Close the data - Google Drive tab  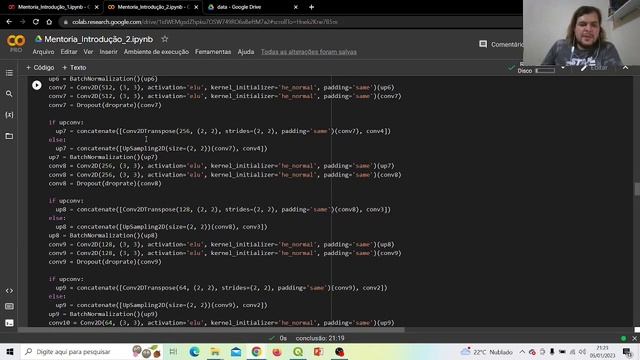pos(296,7)
